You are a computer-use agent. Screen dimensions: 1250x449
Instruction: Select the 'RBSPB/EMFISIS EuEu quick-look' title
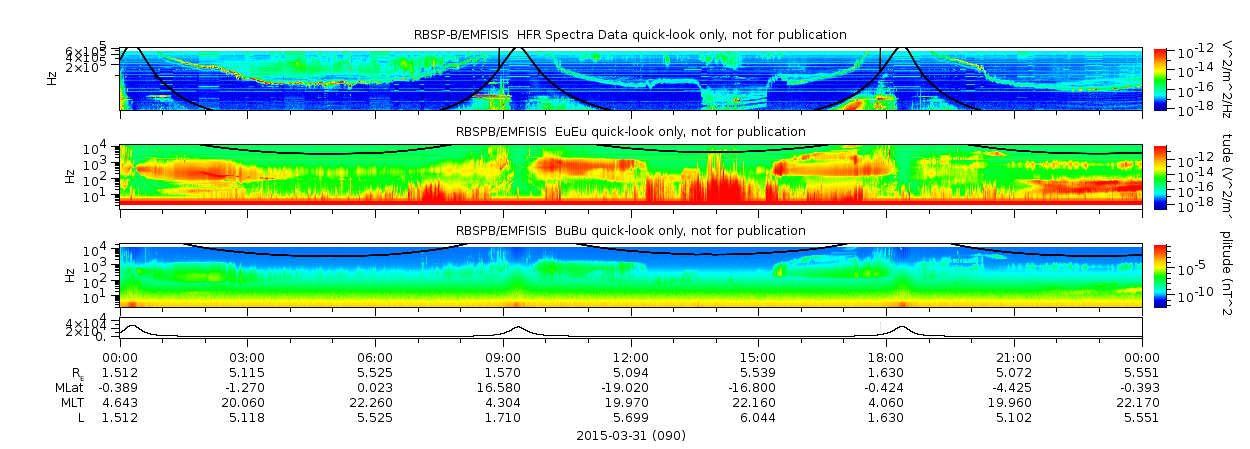point(631,132)
